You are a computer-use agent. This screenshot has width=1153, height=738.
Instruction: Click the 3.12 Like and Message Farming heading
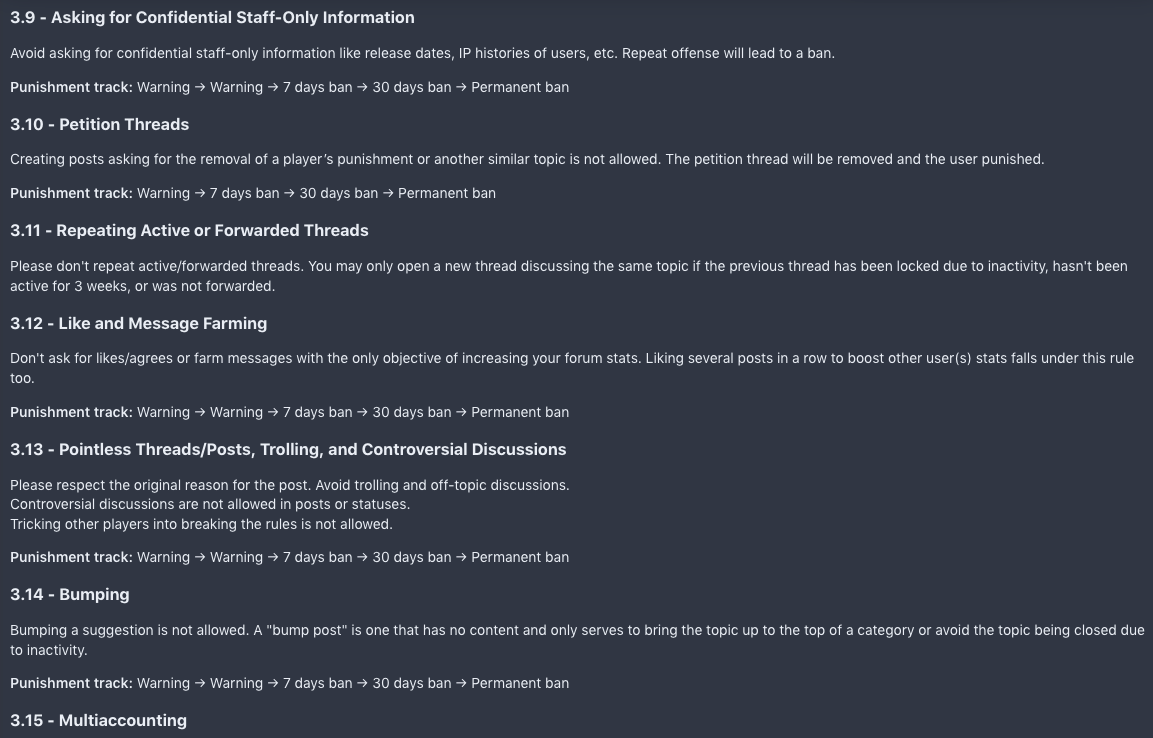138,323
